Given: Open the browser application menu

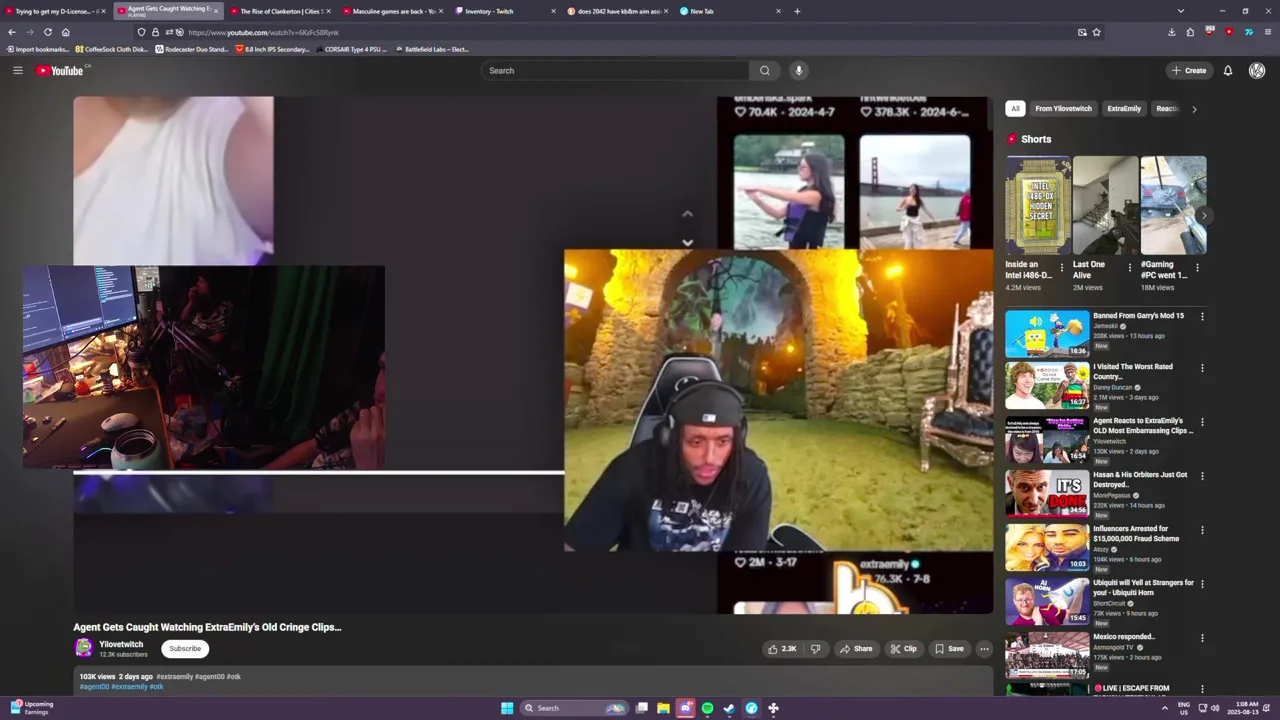Looking at the screenshot, I should (1267, 32).
